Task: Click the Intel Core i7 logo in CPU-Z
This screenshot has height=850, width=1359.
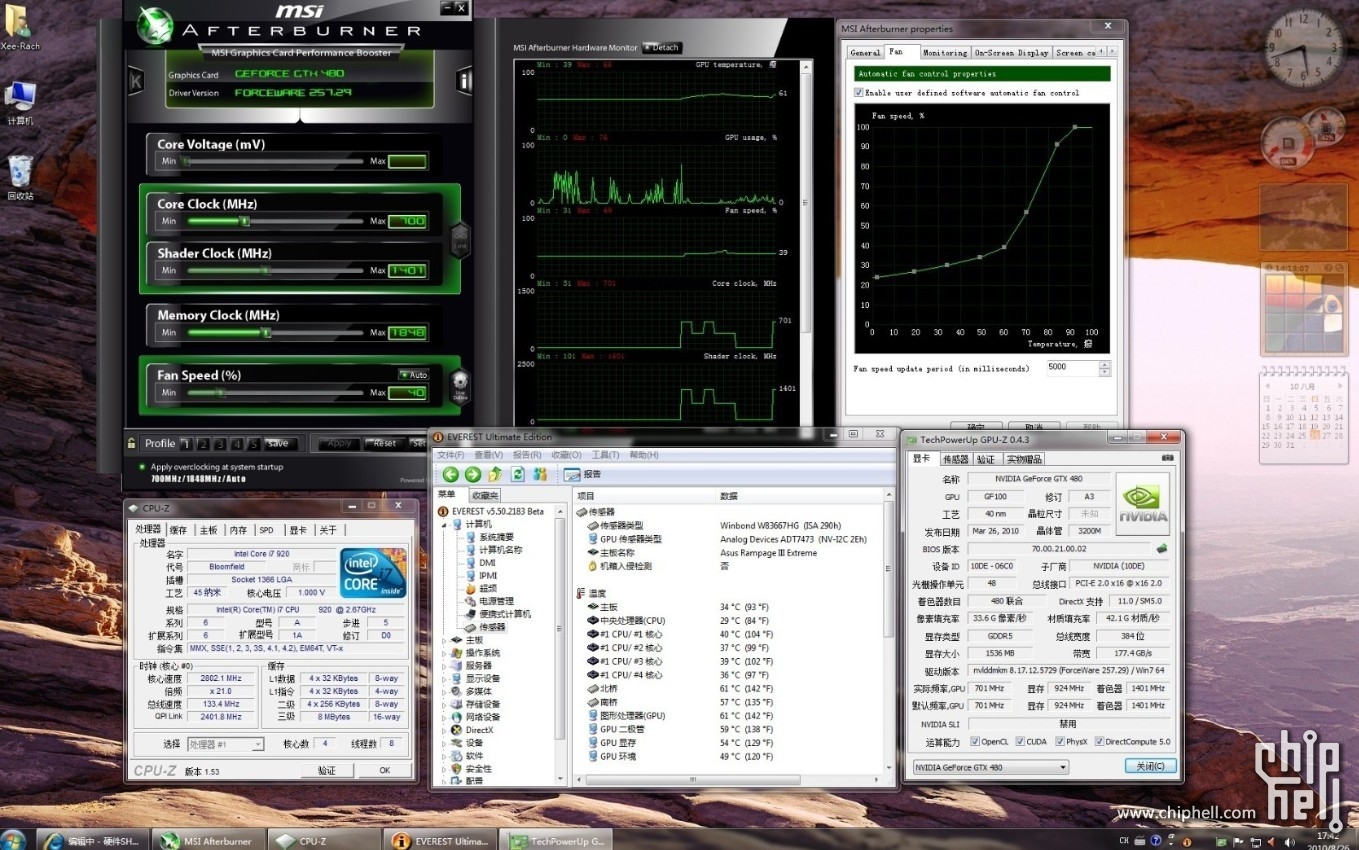Action: click(373, 573)
